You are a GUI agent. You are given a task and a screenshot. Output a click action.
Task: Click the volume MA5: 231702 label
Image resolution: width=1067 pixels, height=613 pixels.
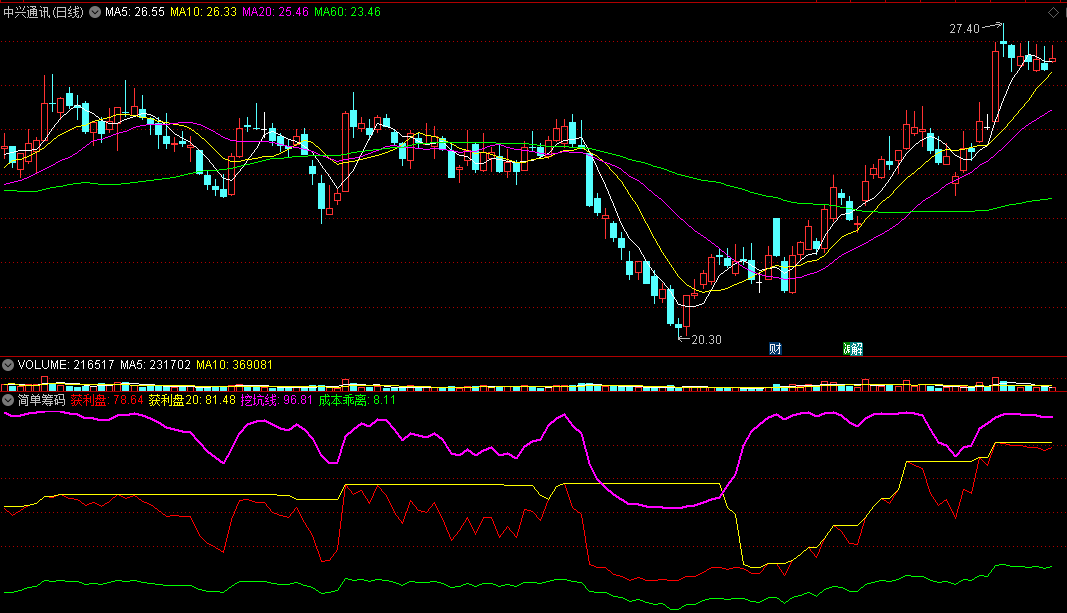pyautogui.click(x=155, y=365)
